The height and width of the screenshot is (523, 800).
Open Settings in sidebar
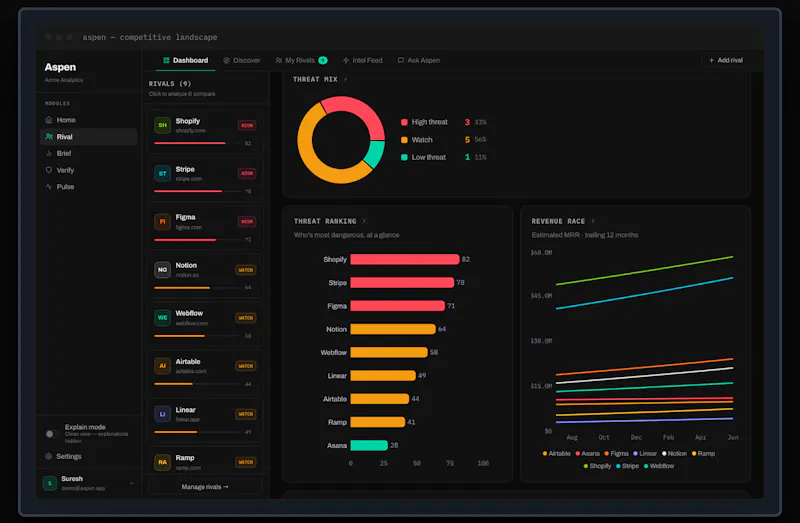[x=63, y=456]
